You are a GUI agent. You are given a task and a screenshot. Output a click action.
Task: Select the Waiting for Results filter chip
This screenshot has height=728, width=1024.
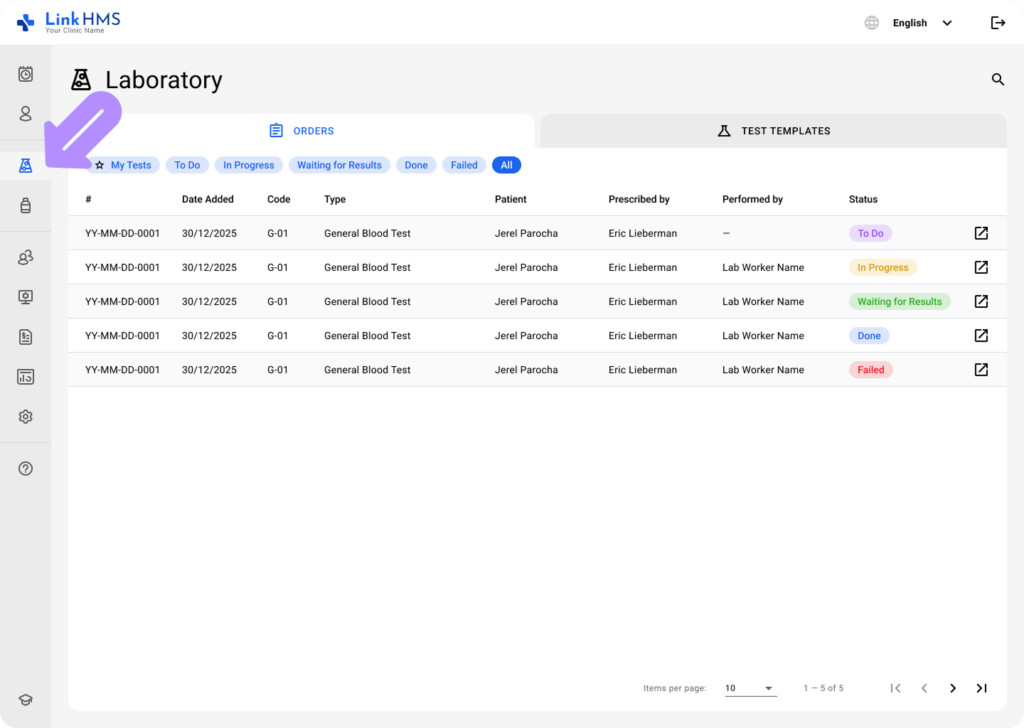point(339,165)
